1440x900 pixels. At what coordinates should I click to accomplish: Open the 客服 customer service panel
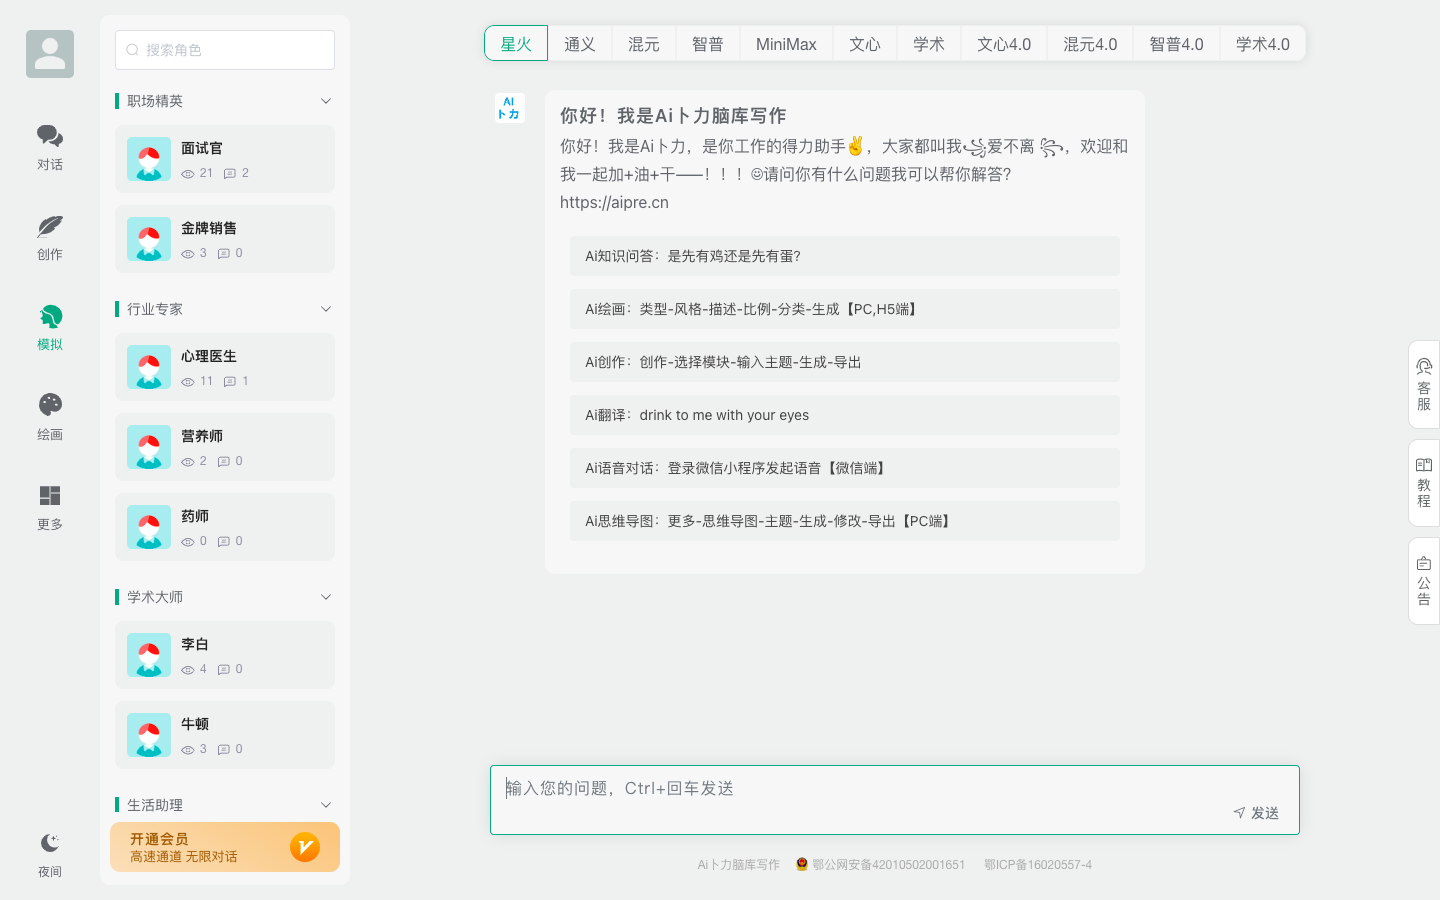click(x=1422, y=385)
